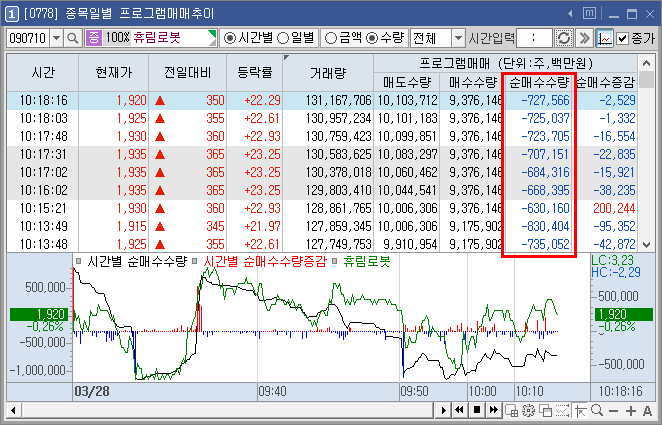Click the chart rewind double-arrow button
This screenshot has width=662, height=425.
pyautogui.click(x=460, y=410)
